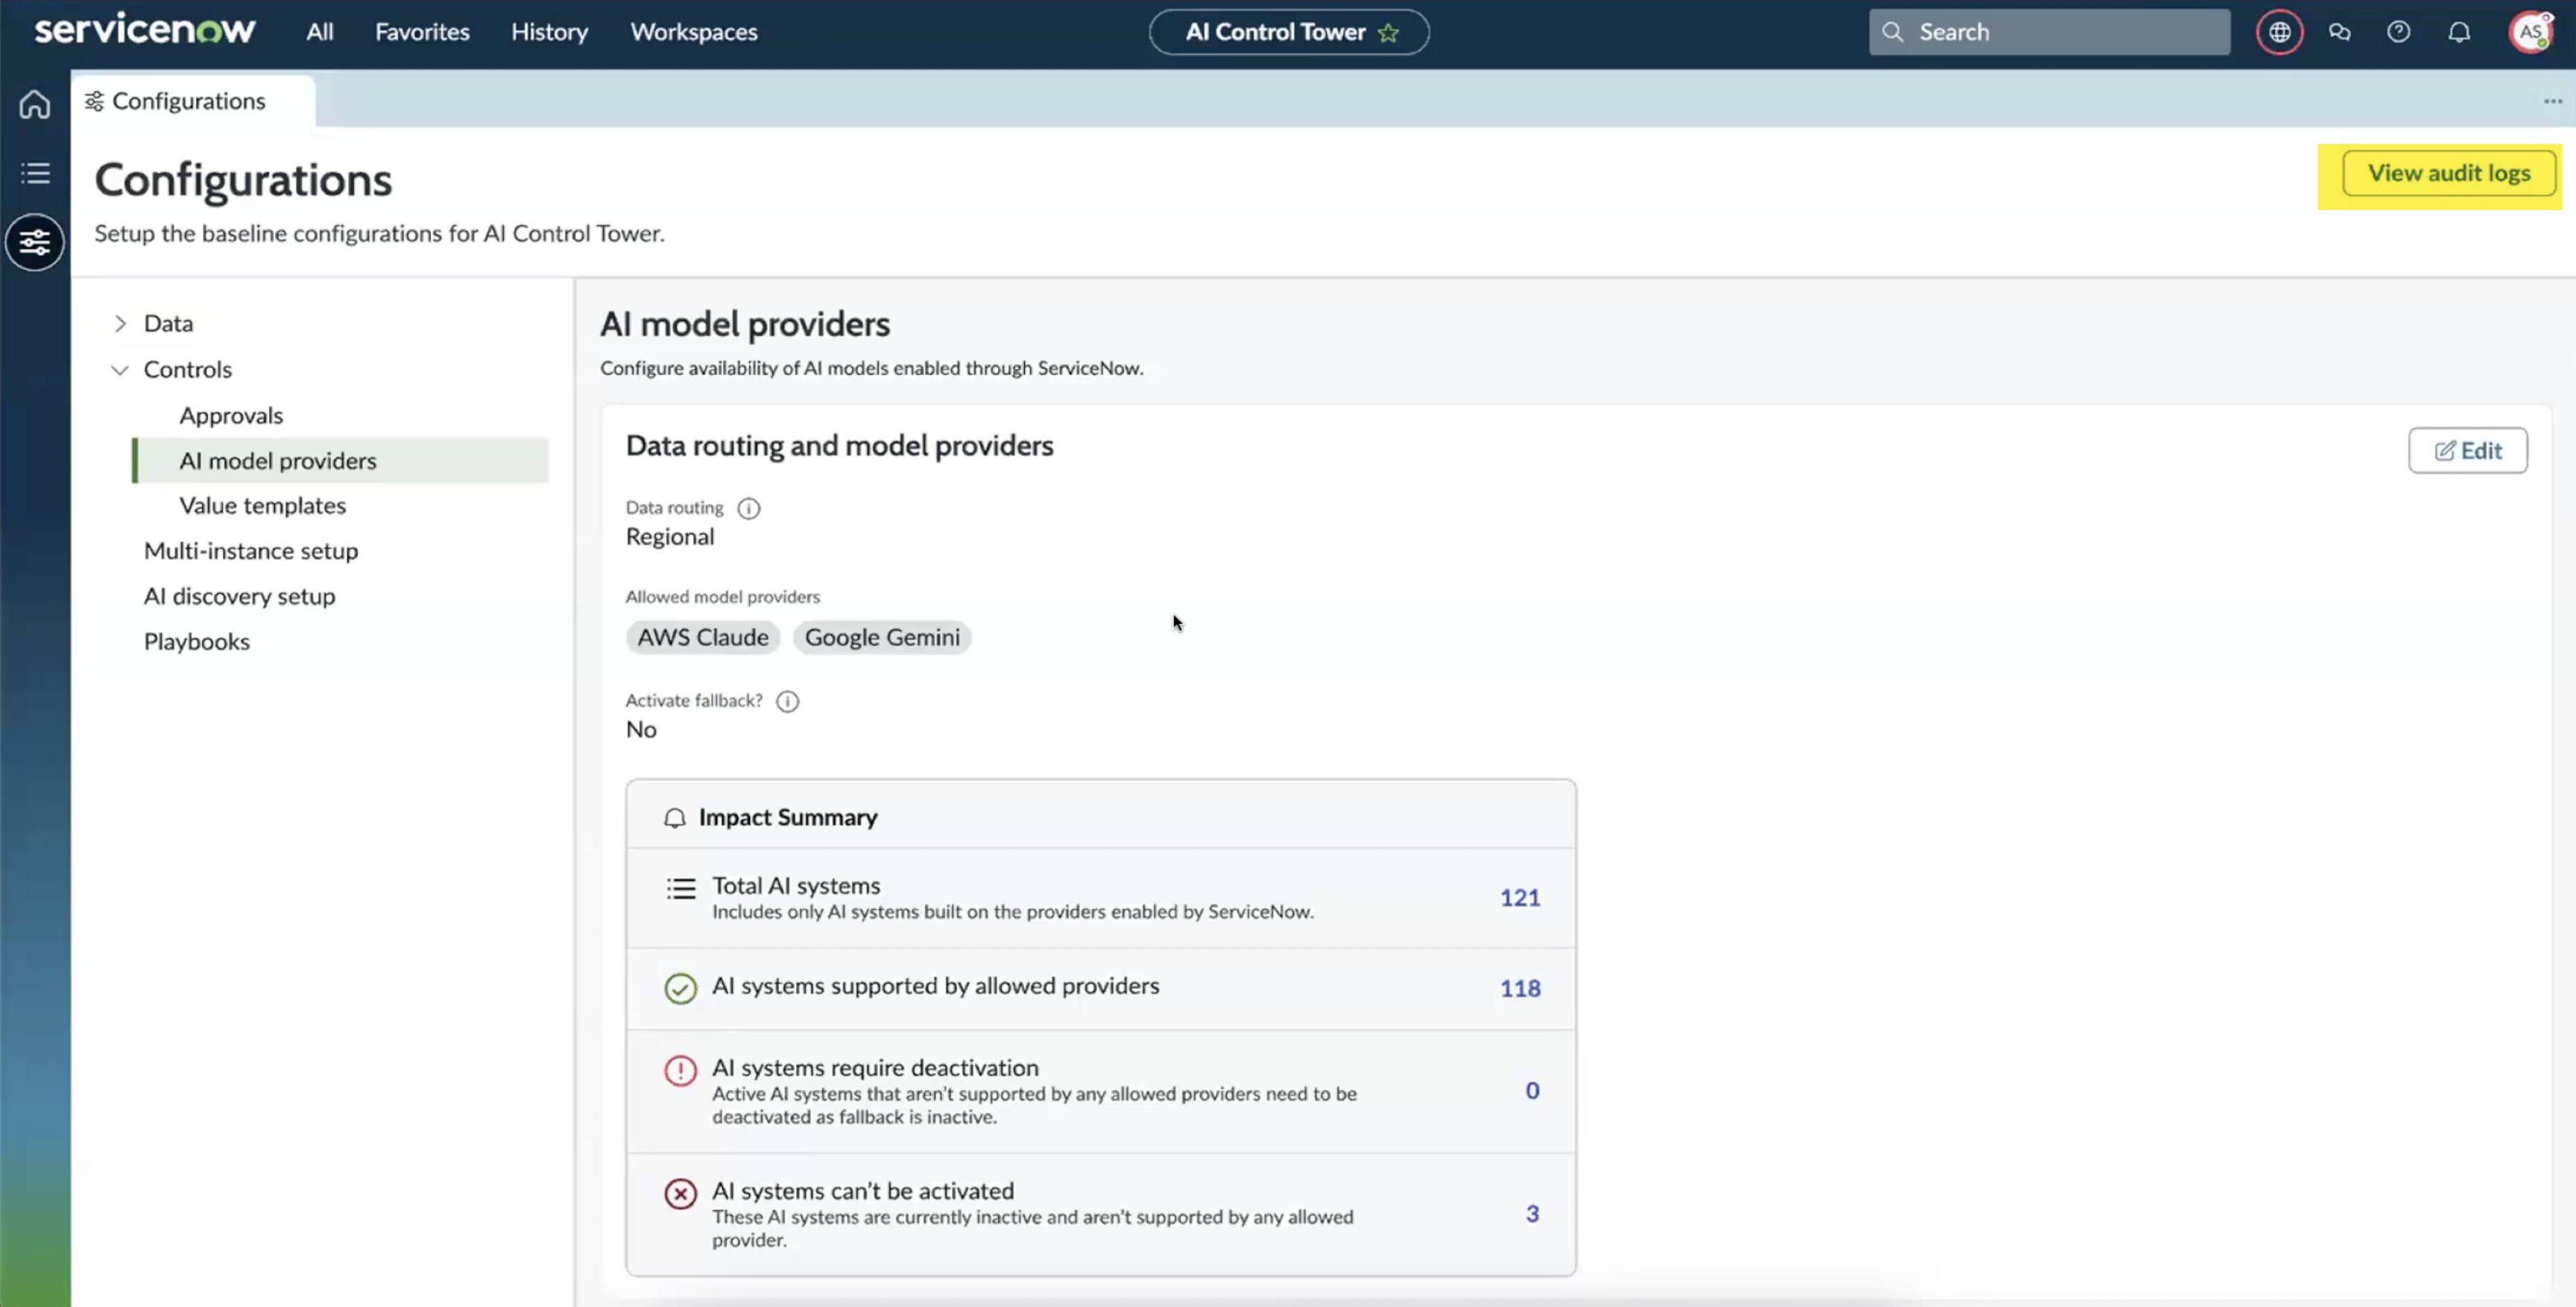Viewport: 2576px width, 1307px height.
Task: Show Data routing info tooltip icon
Action: [x=748, y=508]
